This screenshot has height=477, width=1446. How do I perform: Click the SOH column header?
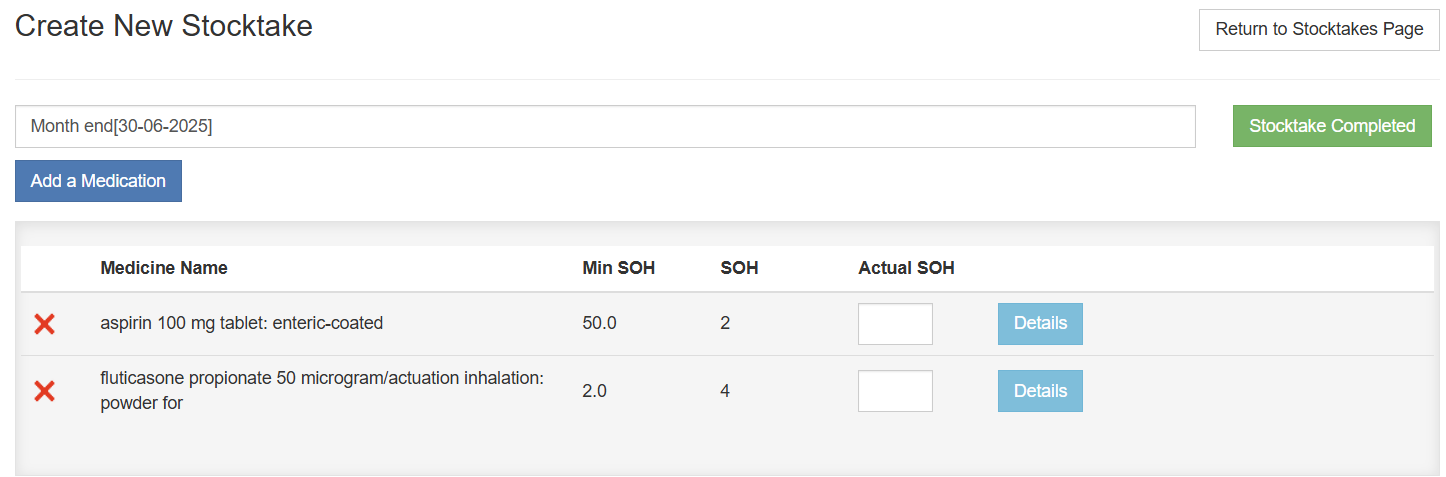[739, 268]
